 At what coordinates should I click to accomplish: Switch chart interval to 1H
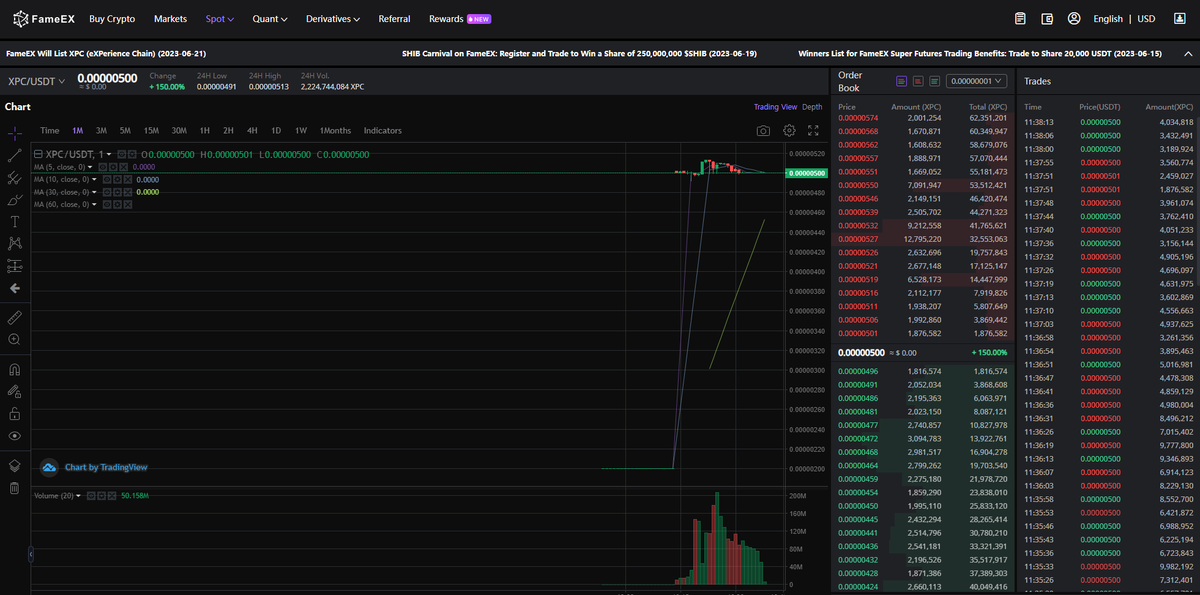[x=204, y=131]
